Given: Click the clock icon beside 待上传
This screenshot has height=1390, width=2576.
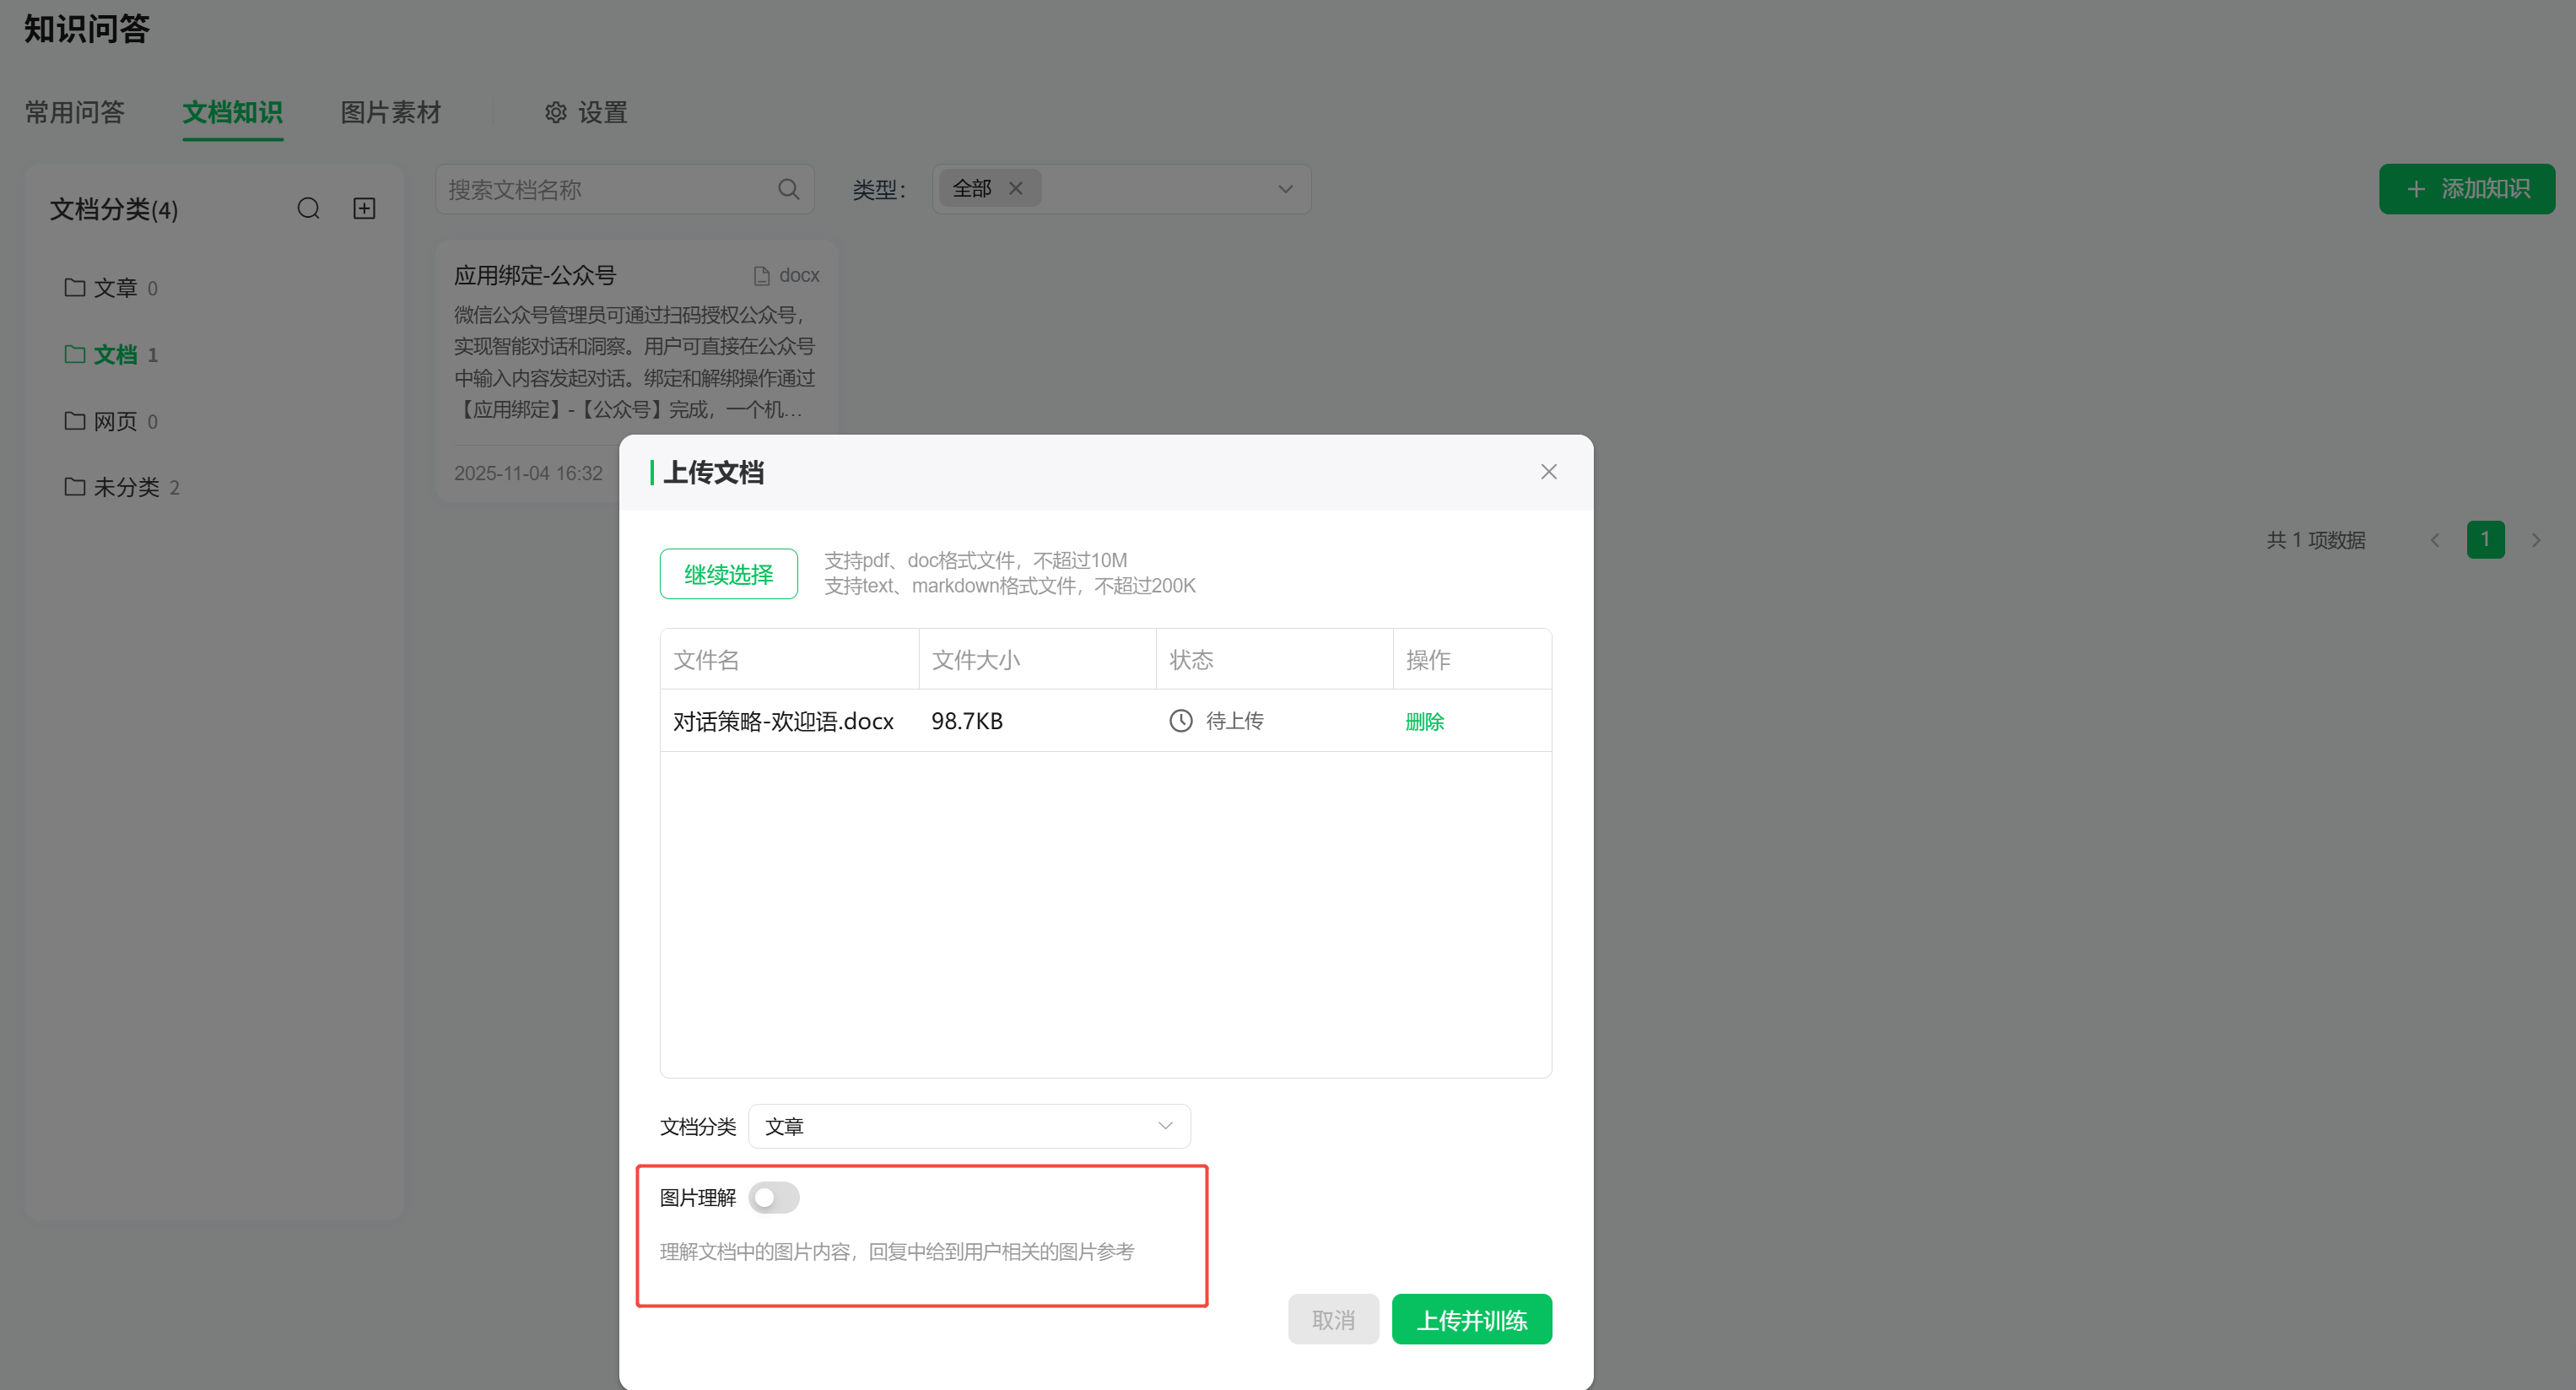Looking at the screenshot, I should click(x=1181, y=721).
